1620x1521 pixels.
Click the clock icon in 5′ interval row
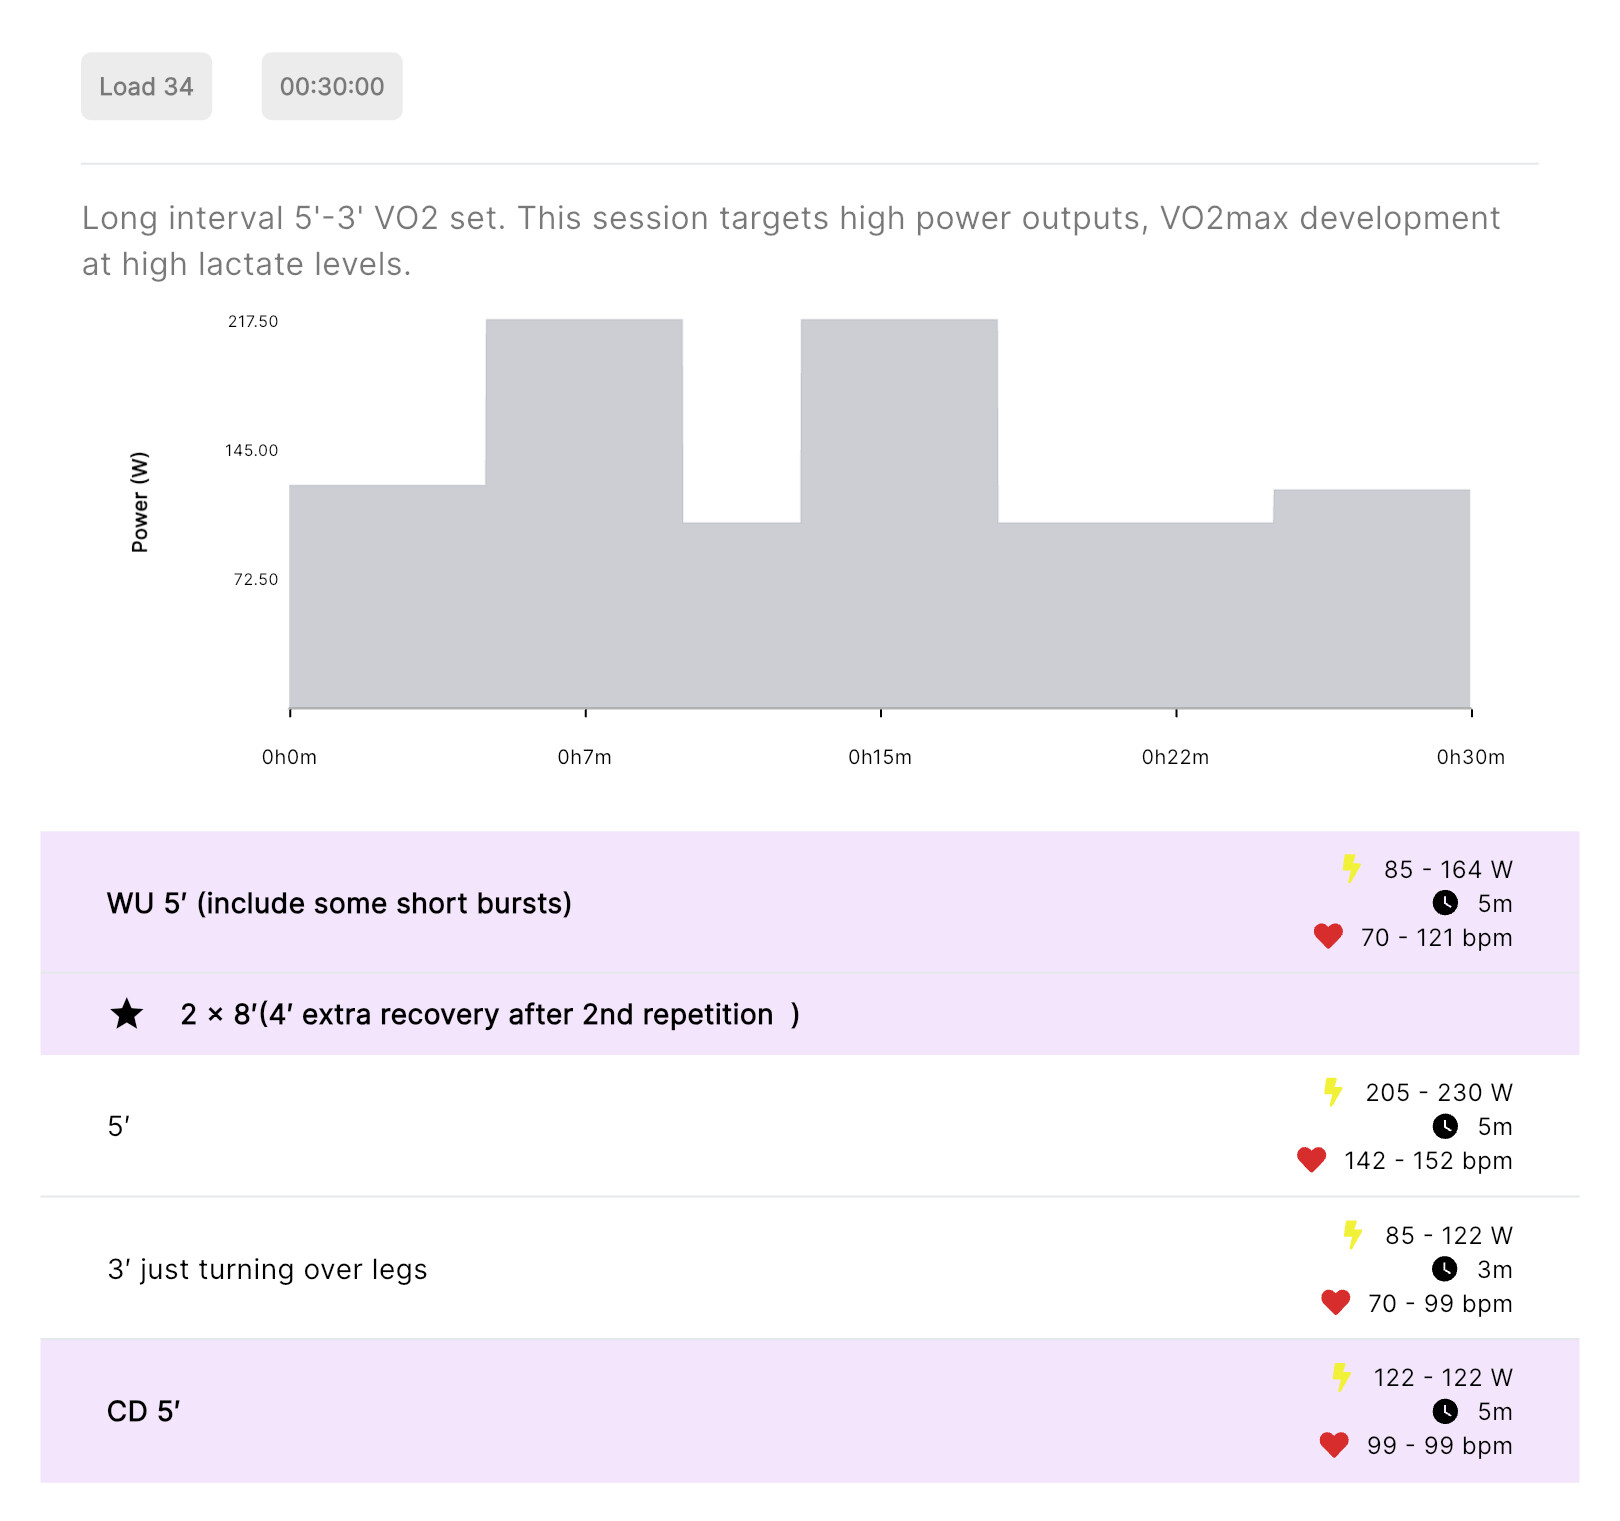tap(1445, 1126)
